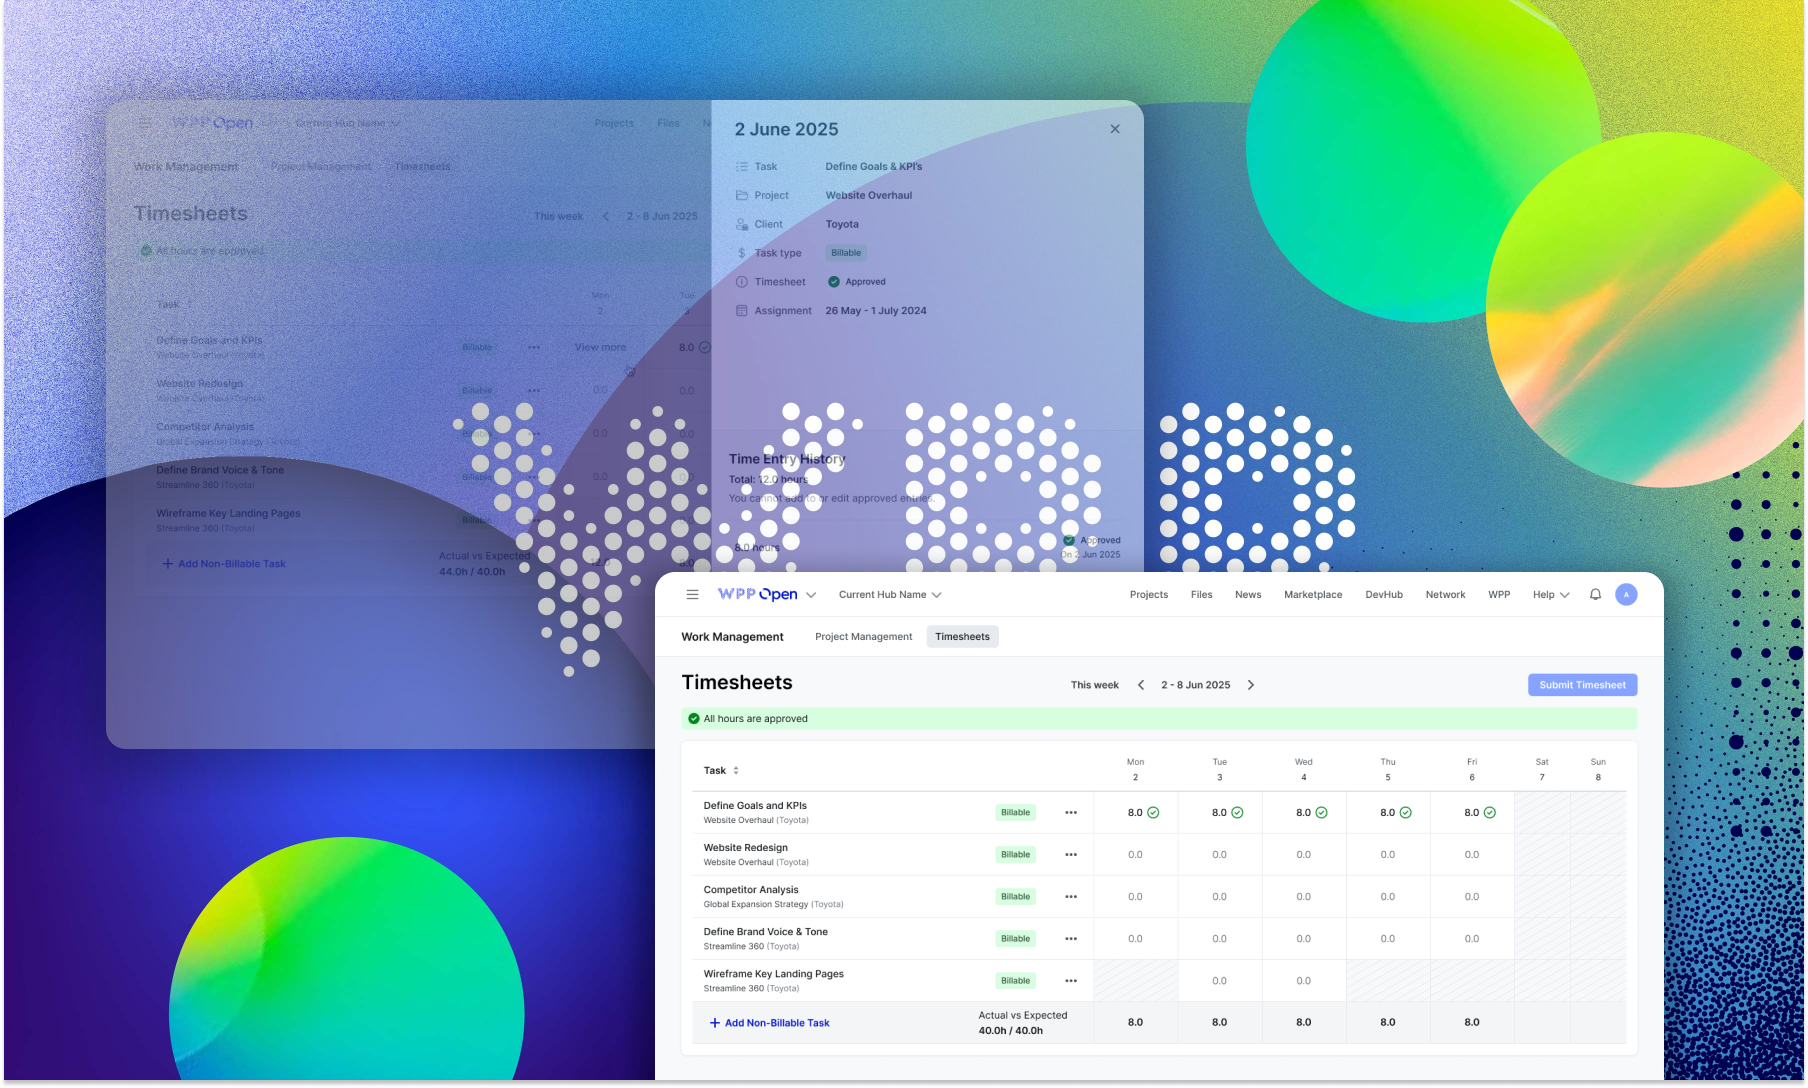1808x1088 pixels.
Task: Click Friday hours cell for Define Brand Voice
Action: pyautogui.click(x=1472, y=939)
